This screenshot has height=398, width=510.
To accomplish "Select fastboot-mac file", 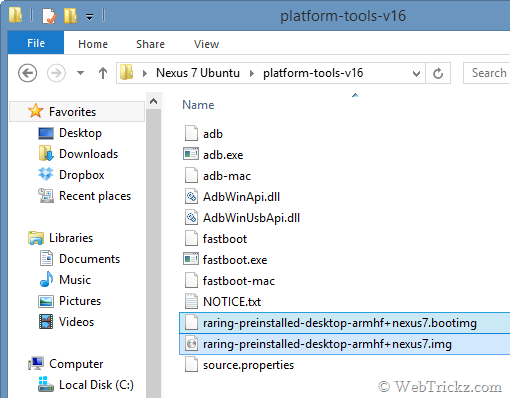I will coord(239,281).
